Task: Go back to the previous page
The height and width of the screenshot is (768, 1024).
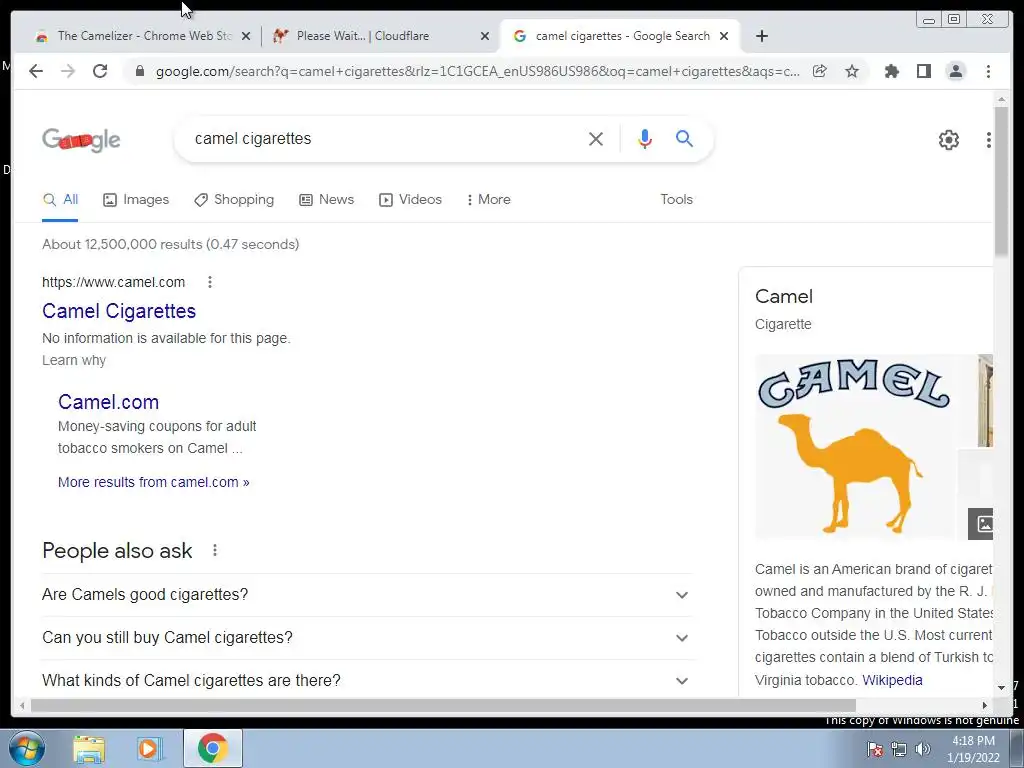Action: (36, 71)
